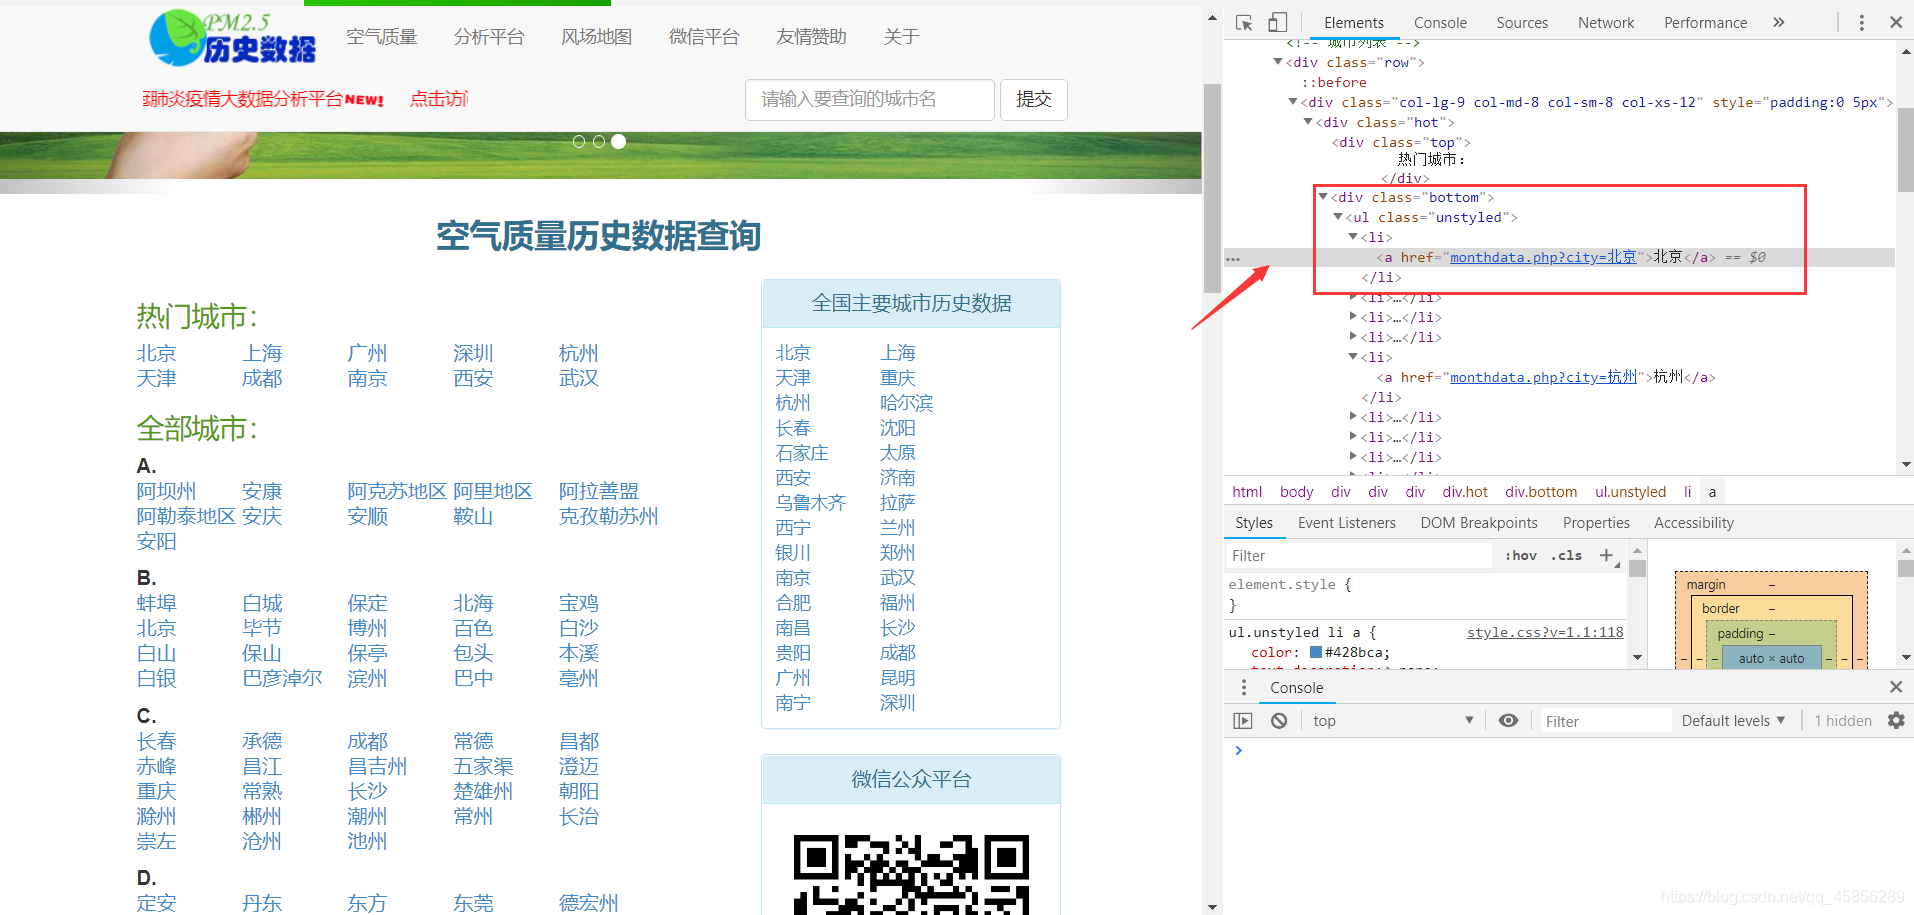Image resolution: width=1914 pixels, height=915 pixels.
Task: Select the first carousel indicator dot
Action: tap(579, 142)
